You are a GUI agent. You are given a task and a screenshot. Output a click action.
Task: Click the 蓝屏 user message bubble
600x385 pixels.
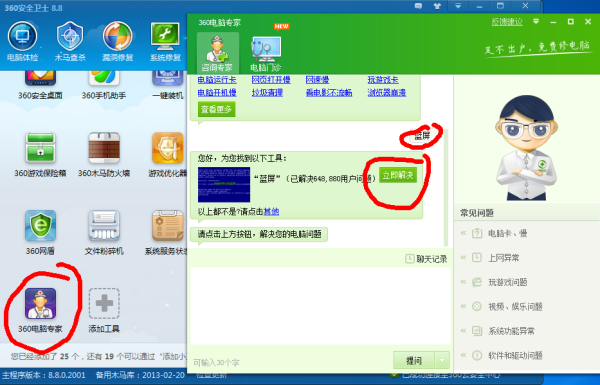[422, 136]
